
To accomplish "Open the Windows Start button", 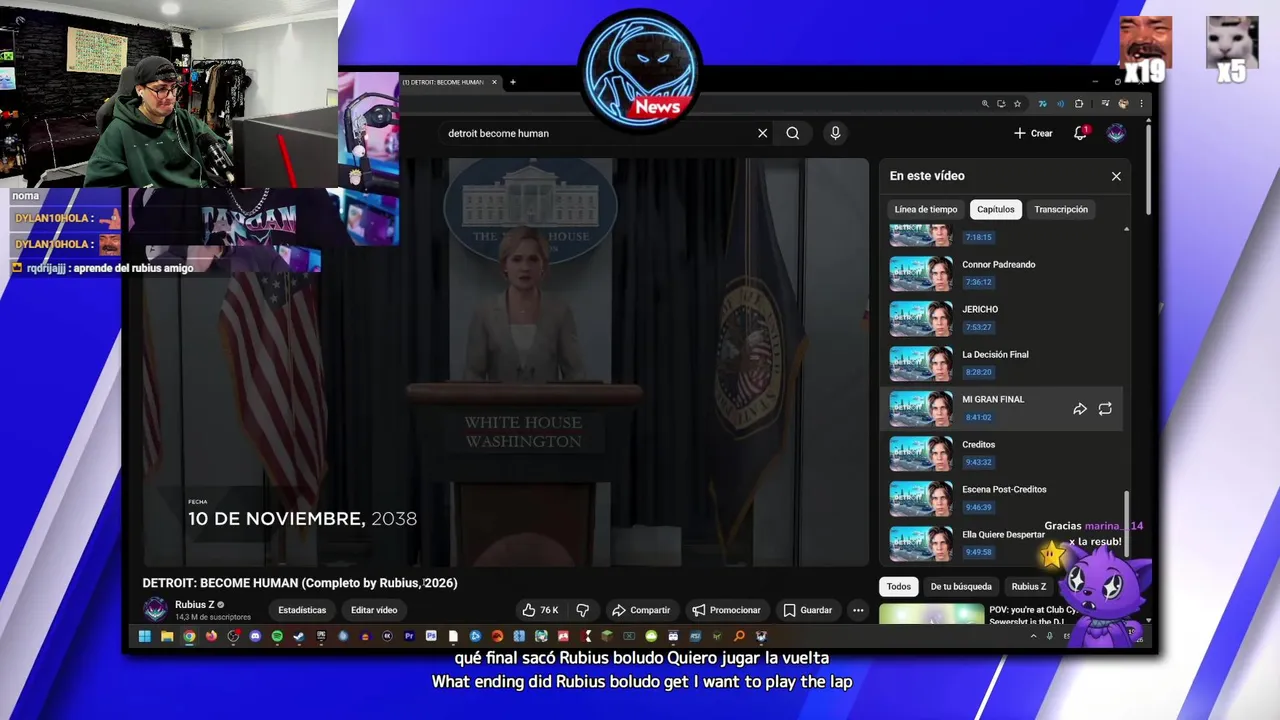I will 144,636.
